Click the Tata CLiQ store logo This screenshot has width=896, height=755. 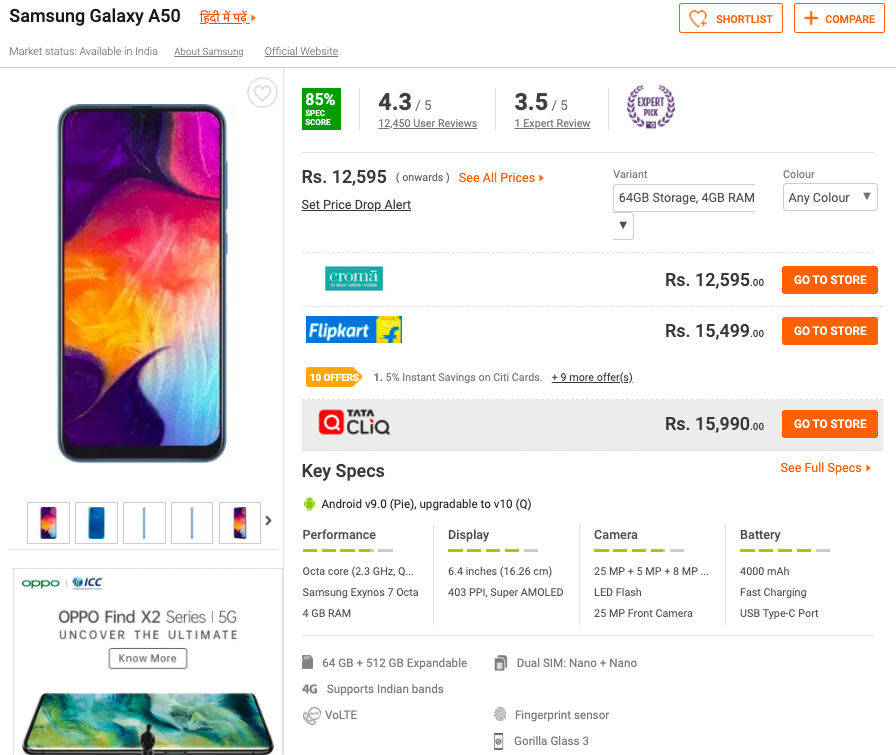click(x=354, y=423)
